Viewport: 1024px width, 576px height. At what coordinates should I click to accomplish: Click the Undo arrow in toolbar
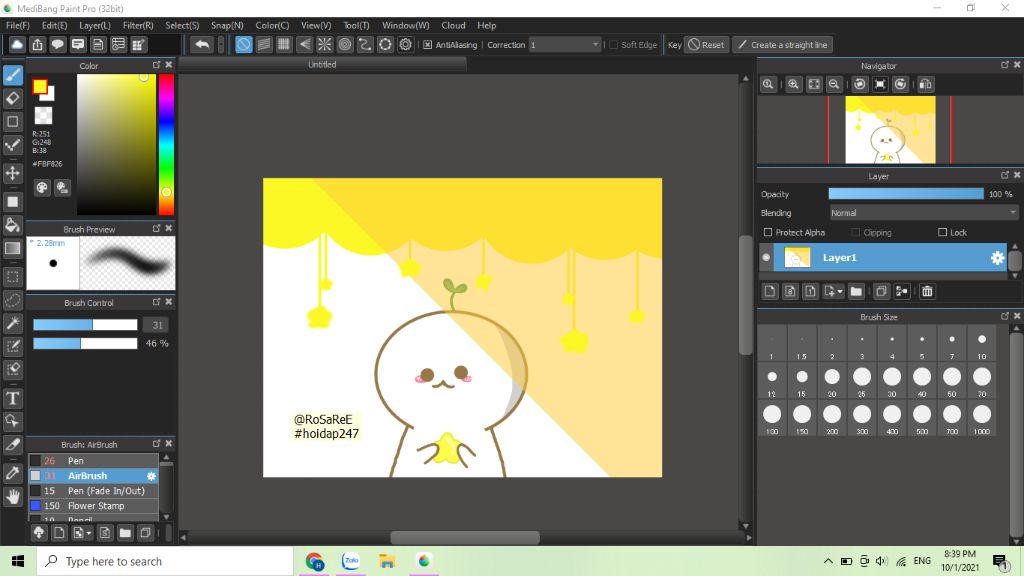pyautogui.click(x=202, y=44)
